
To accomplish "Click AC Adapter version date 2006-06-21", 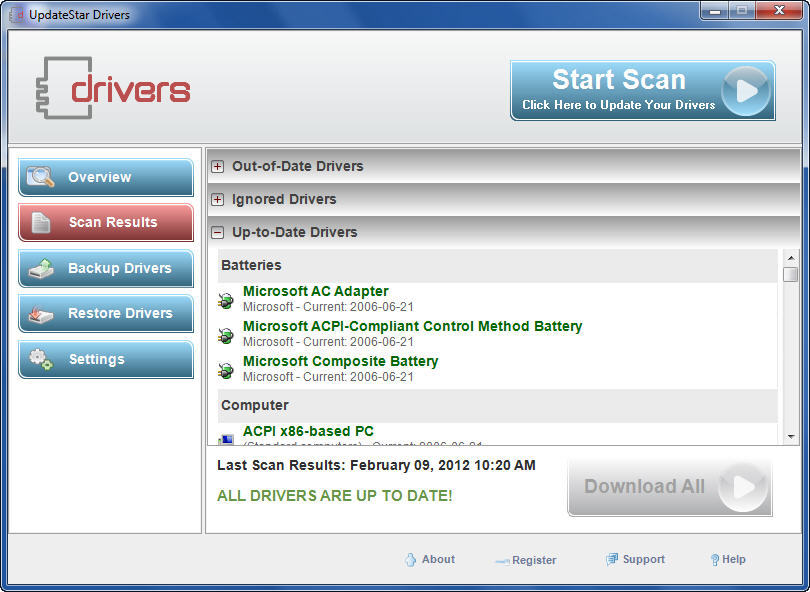I will tap(382, 307).
